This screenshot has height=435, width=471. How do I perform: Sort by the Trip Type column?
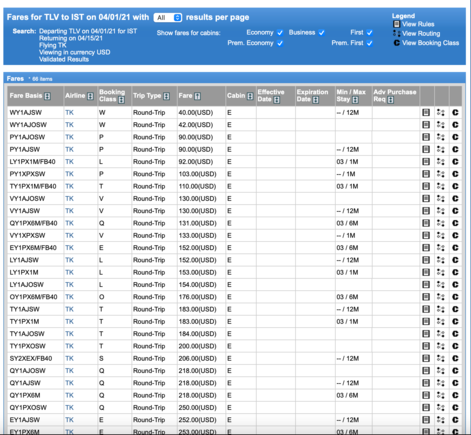166,96
